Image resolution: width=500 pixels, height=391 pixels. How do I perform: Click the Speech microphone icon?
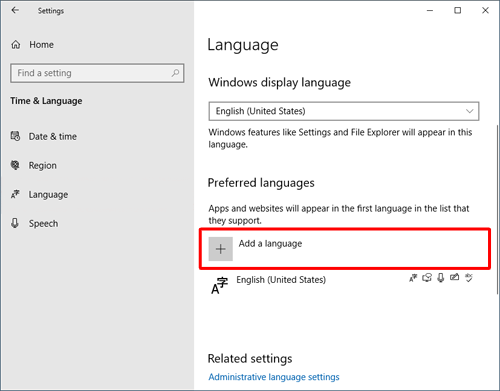[15, 223]
